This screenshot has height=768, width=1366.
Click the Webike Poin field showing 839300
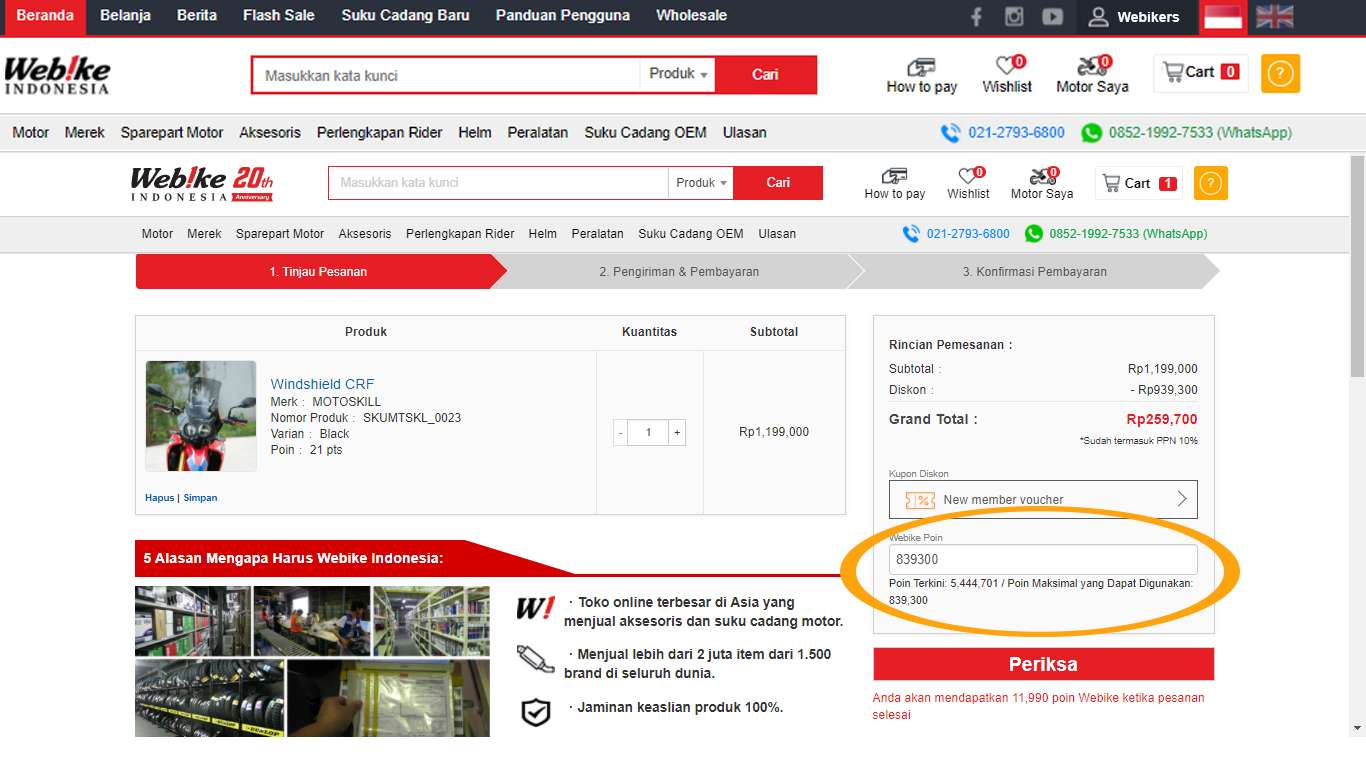click(x=1043, y=559)
